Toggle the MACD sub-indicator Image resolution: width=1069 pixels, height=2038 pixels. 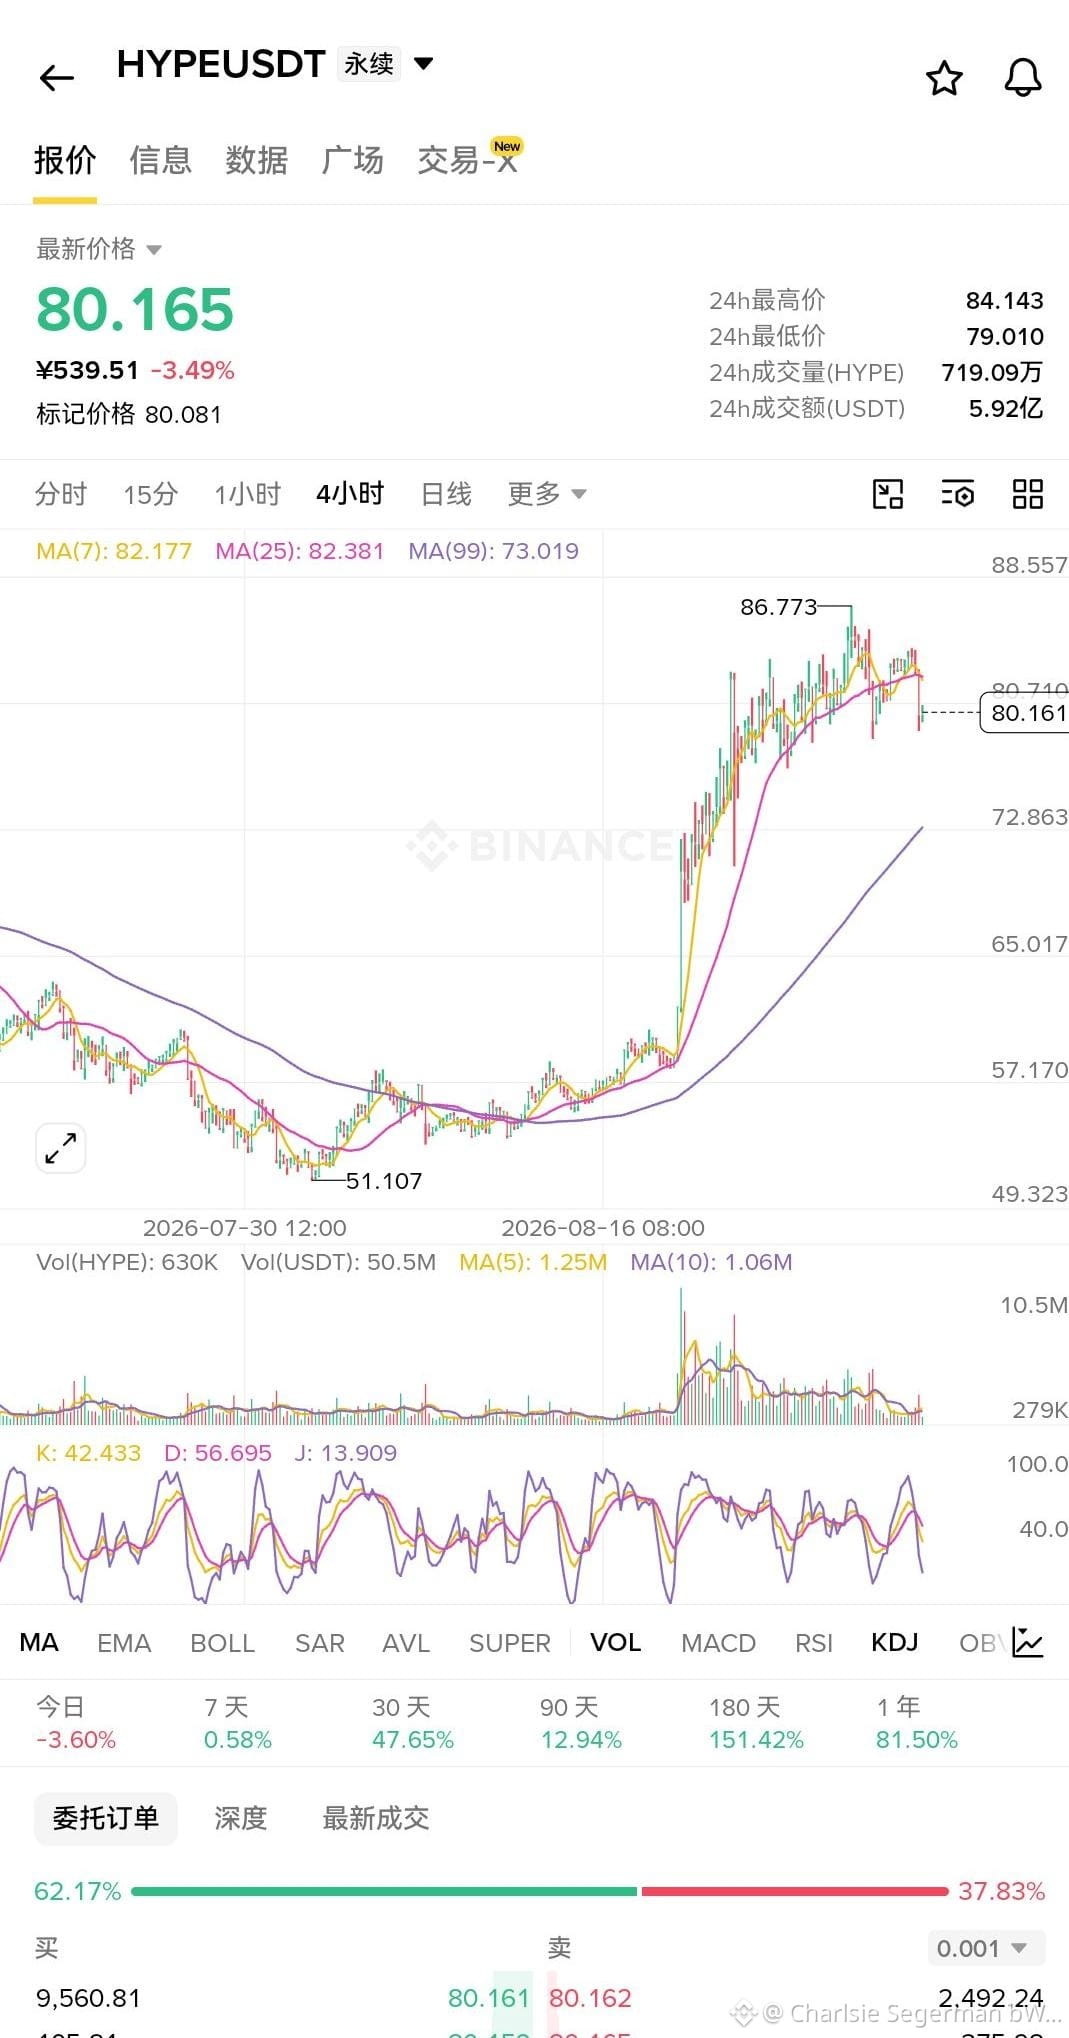718,1643
